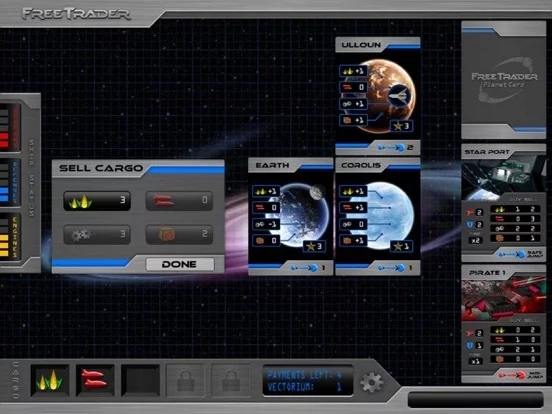Screen dimensions: 552x414
Task: Click Corolis's gears 0 modifier
Action: [x=353, y=224]
